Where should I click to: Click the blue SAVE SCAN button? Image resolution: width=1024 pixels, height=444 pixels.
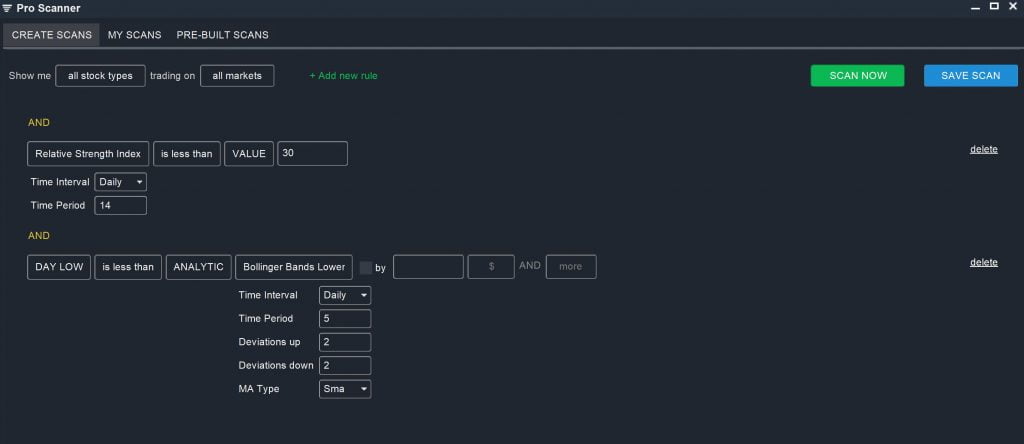(971, 76)
